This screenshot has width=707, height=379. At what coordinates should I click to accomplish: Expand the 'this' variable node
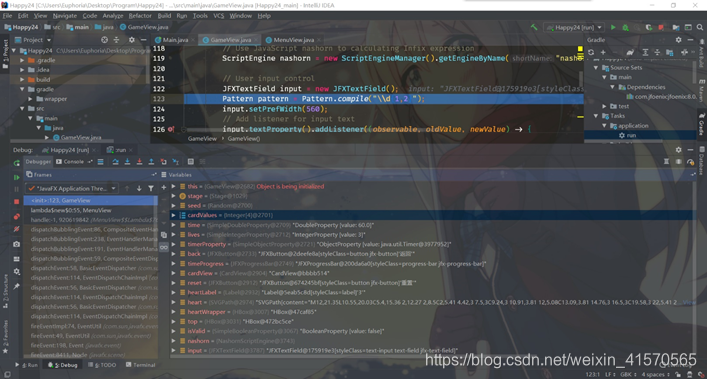[x=174, y=186]
